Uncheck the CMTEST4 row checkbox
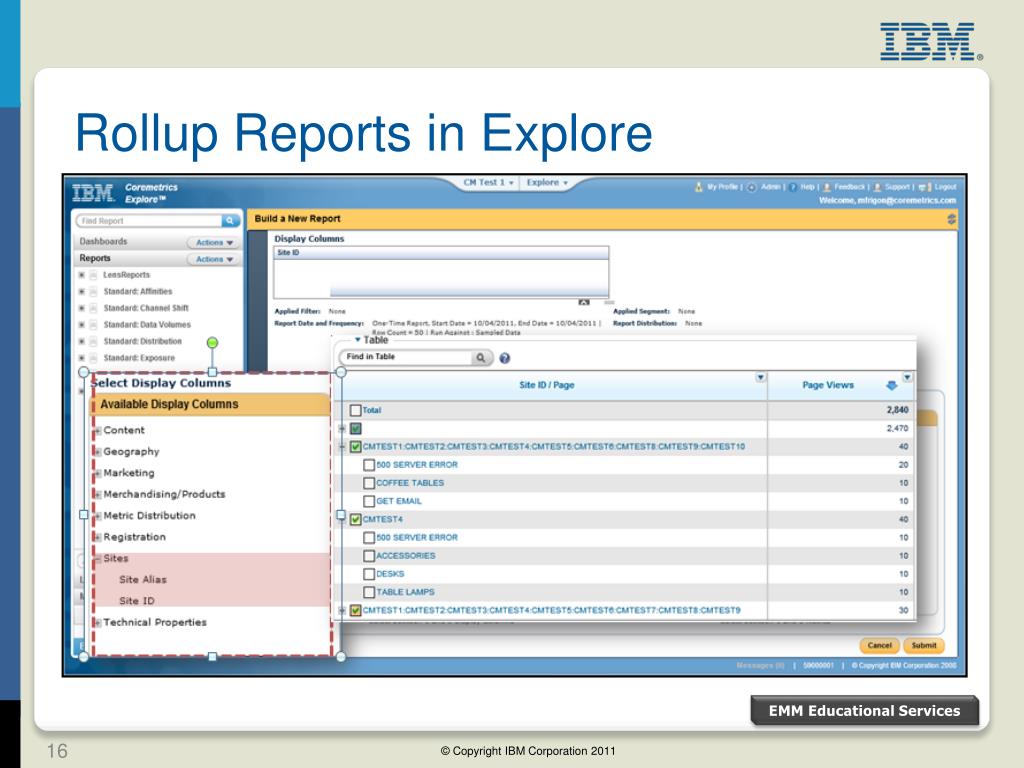 (x=355, y=519)
